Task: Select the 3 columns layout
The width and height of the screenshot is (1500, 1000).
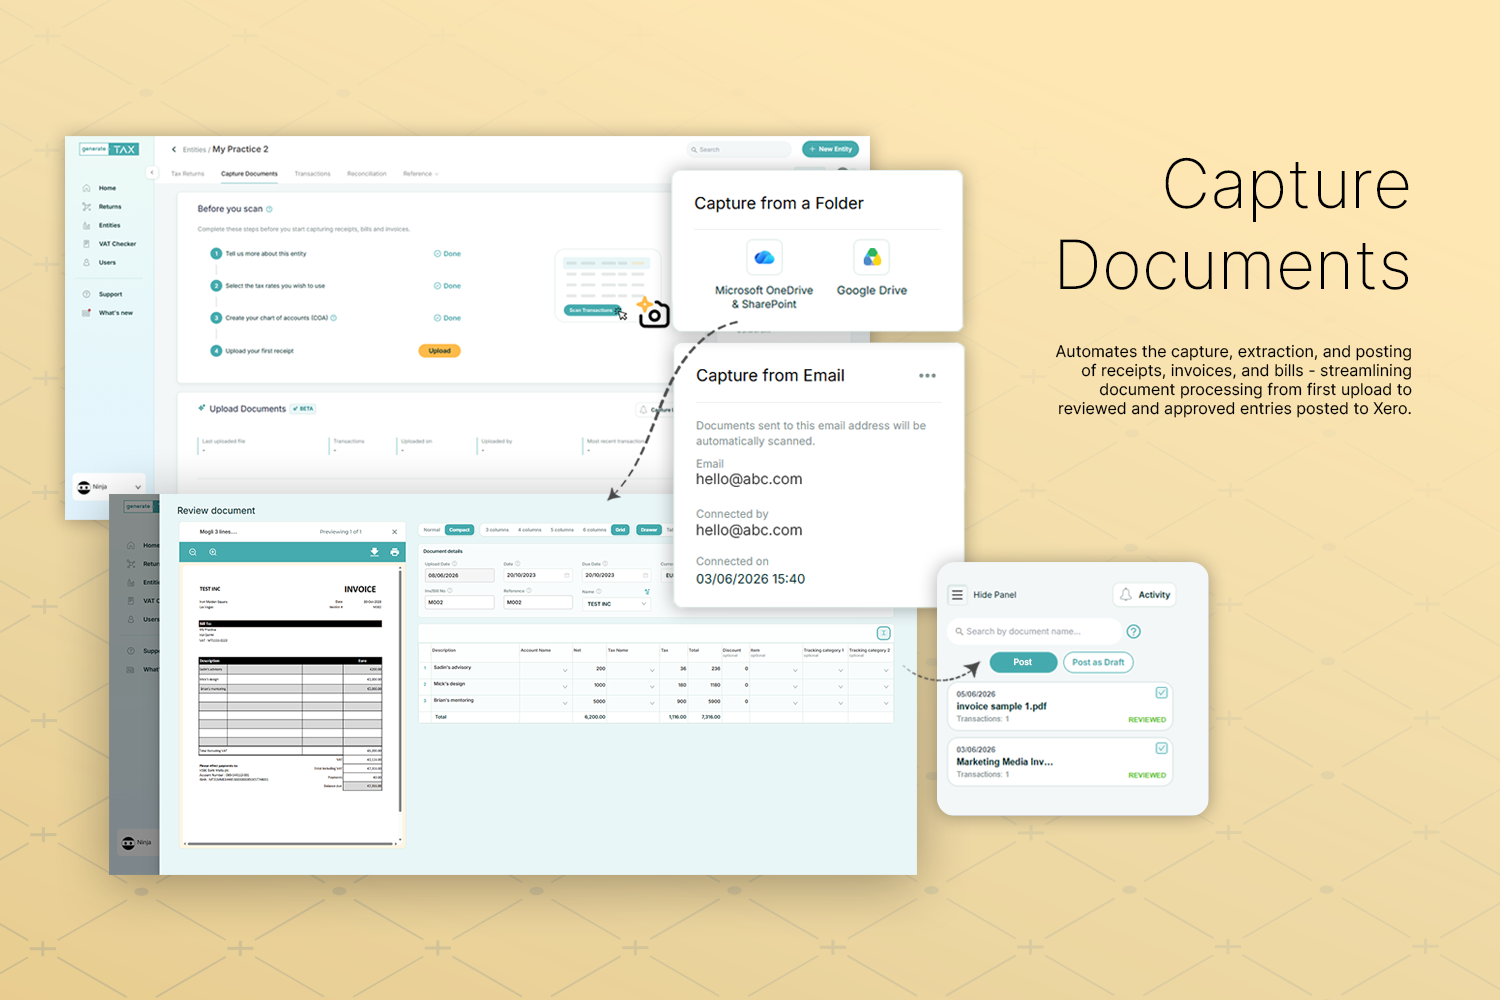Action: 497,530
